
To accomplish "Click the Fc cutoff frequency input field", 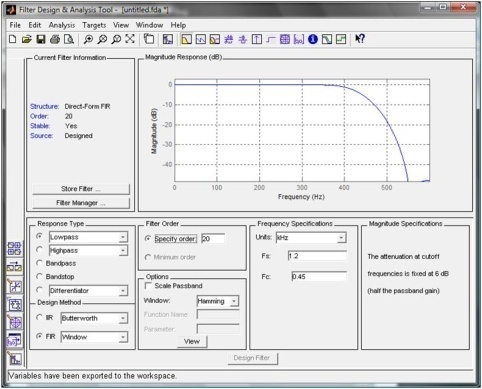I will point(319,276).
